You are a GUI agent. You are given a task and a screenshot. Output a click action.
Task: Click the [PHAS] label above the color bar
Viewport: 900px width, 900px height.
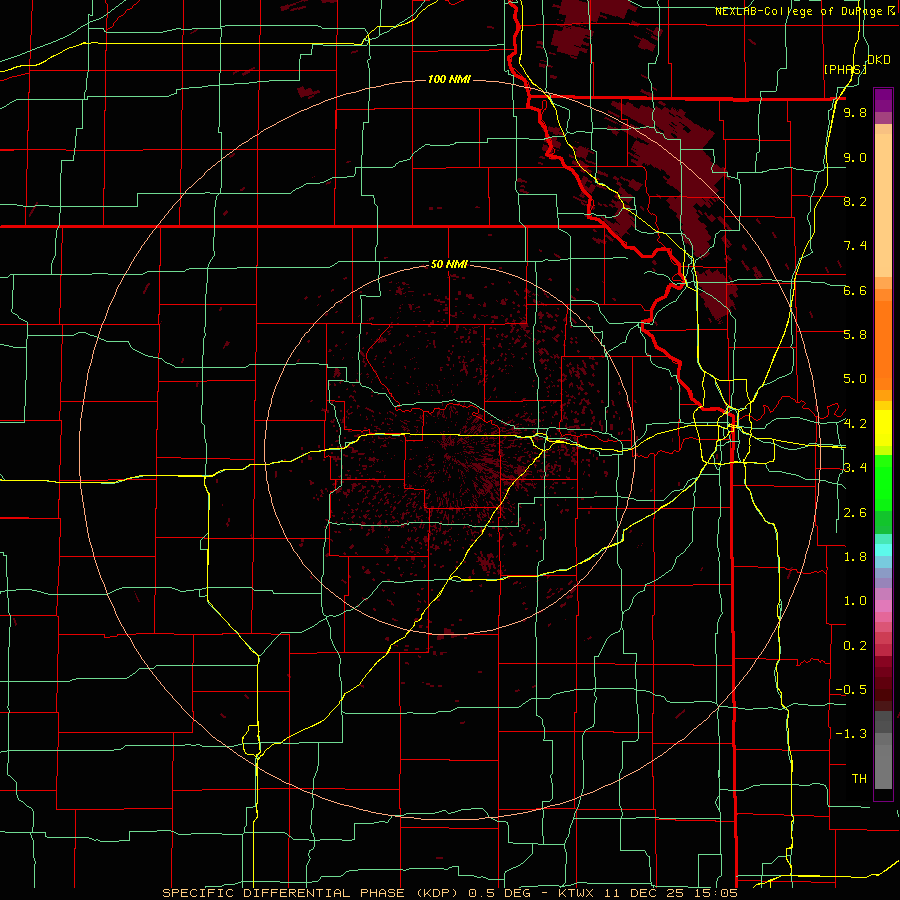[845, 69]
